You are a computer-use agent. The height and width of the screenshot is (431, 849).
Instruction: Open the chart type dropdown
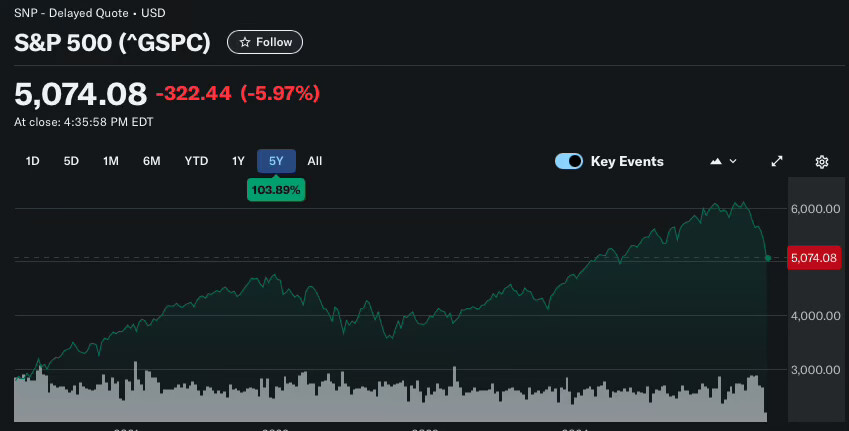[723, 161]
